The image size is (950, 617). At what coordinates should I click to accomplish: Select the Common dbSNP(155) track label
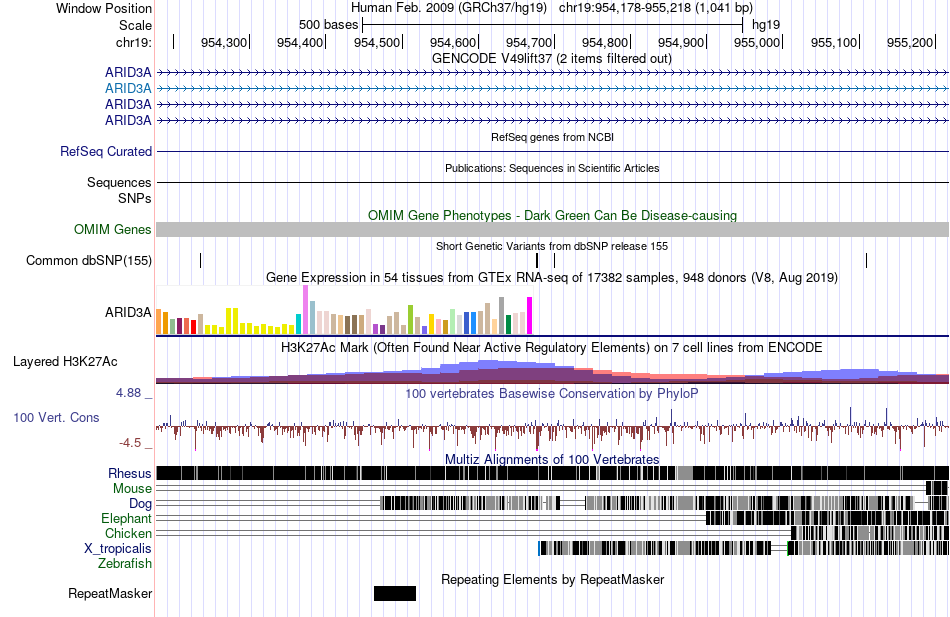click(88, 261)
